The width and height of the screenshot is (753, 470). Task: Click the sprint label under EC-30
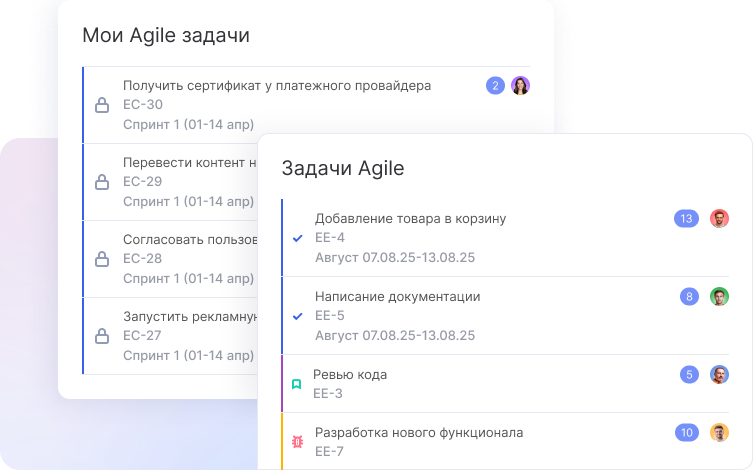pyautogui.click(x=188, y=124)
